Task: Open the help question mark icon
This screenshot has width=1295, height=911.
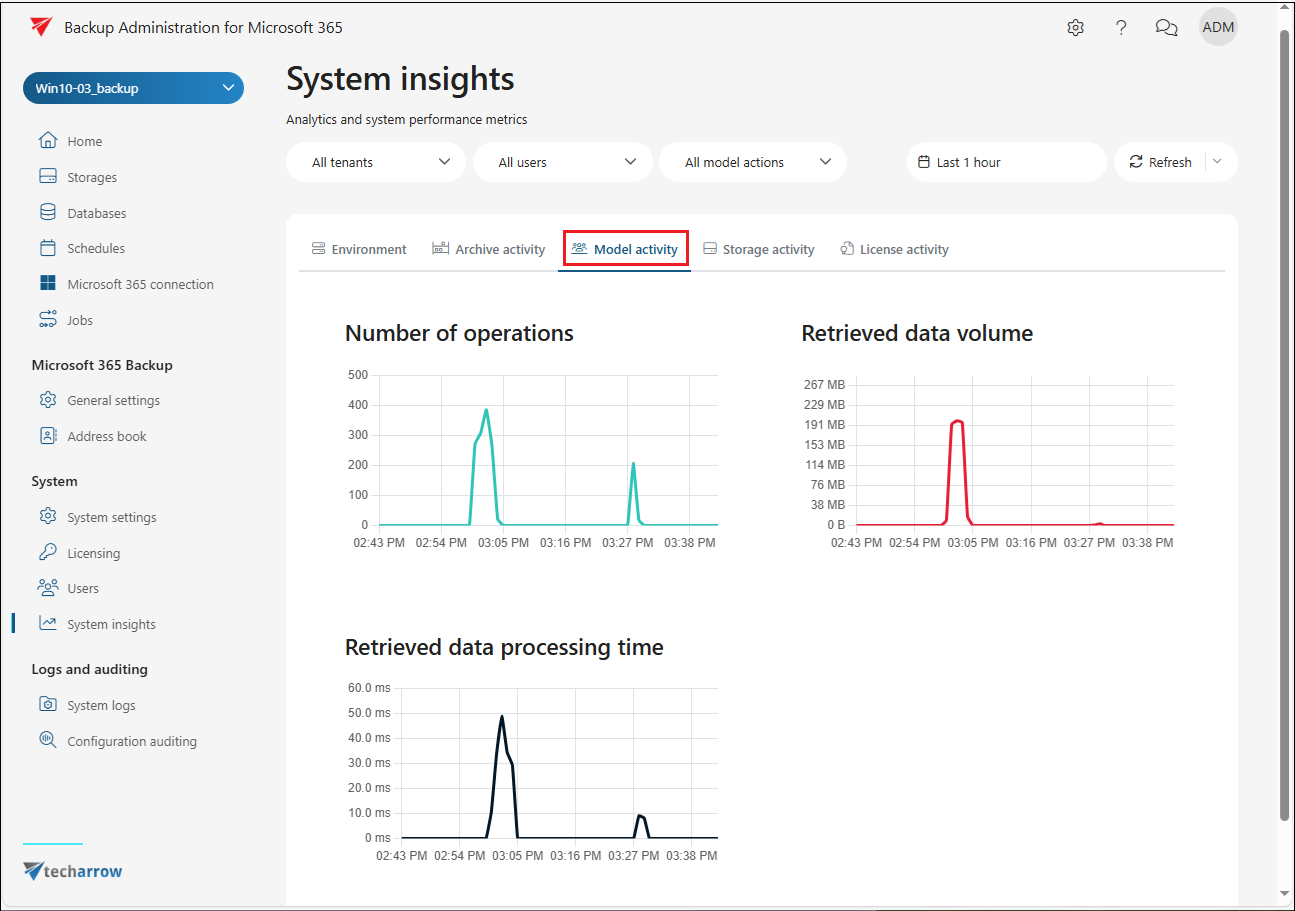Action: click(x=1121, y=28)
